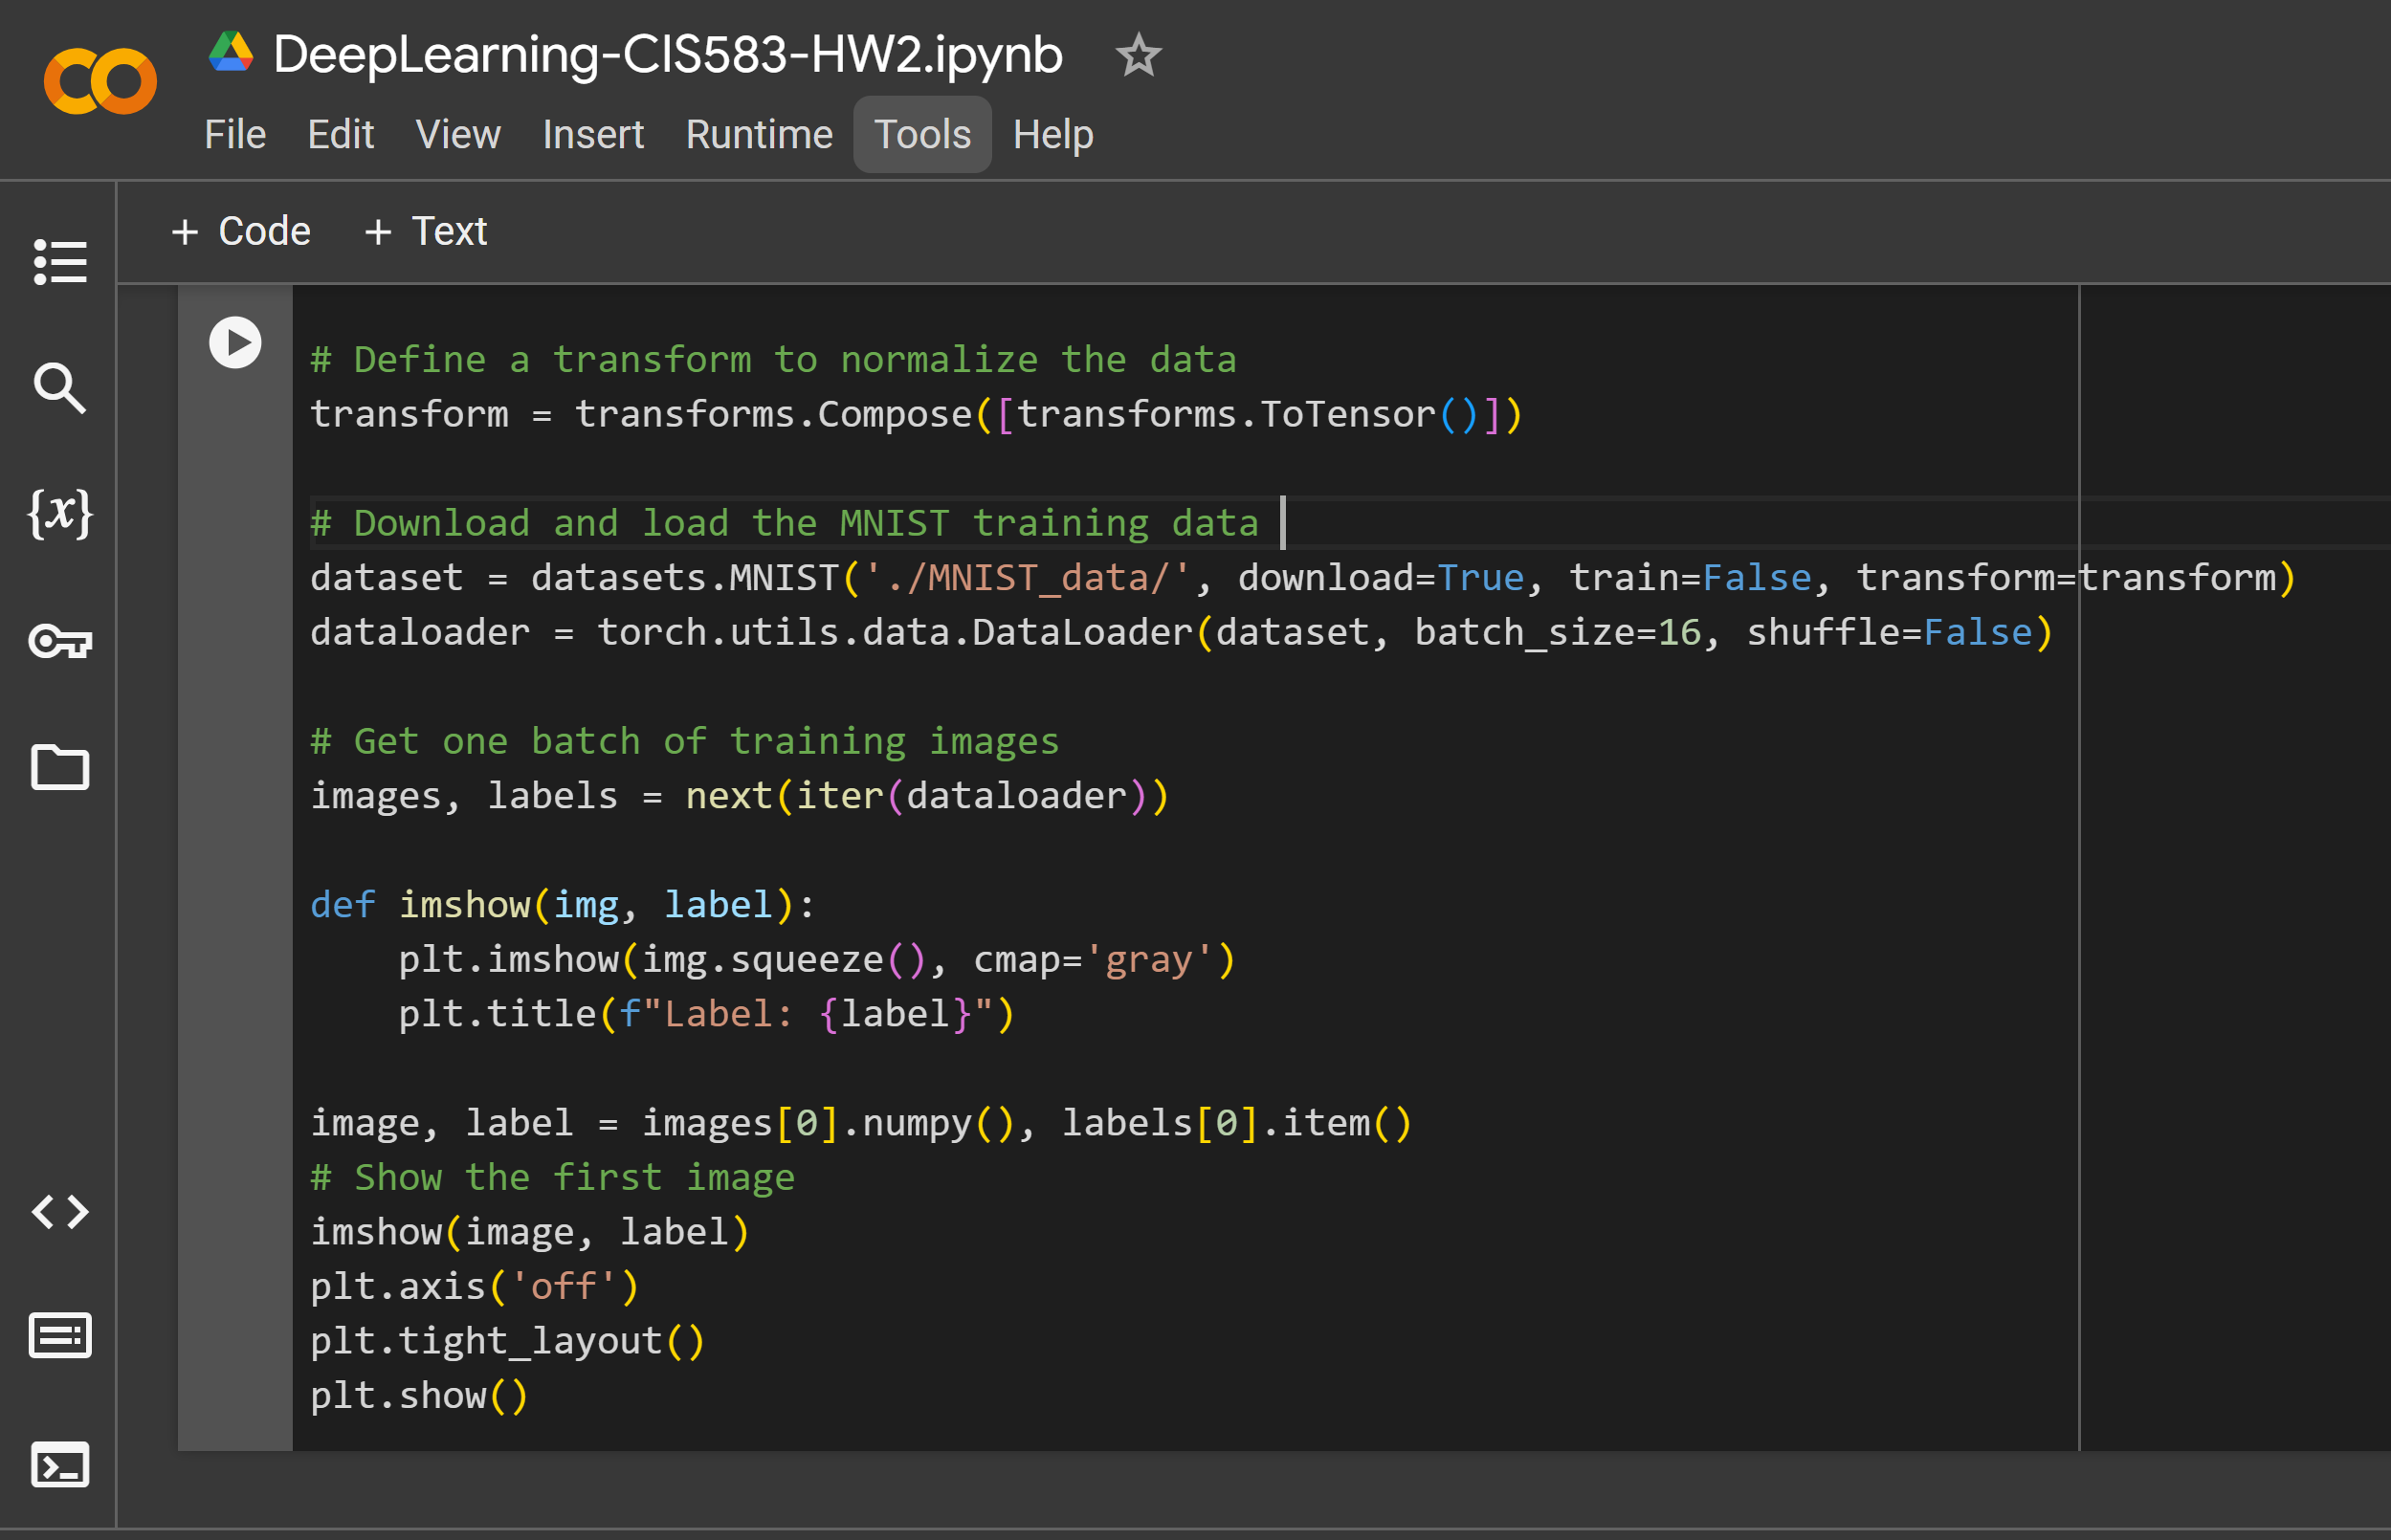The image size is (2391, 1540).
Task: Click the comment '# Show the first image'
Action: coord(553,1178)
